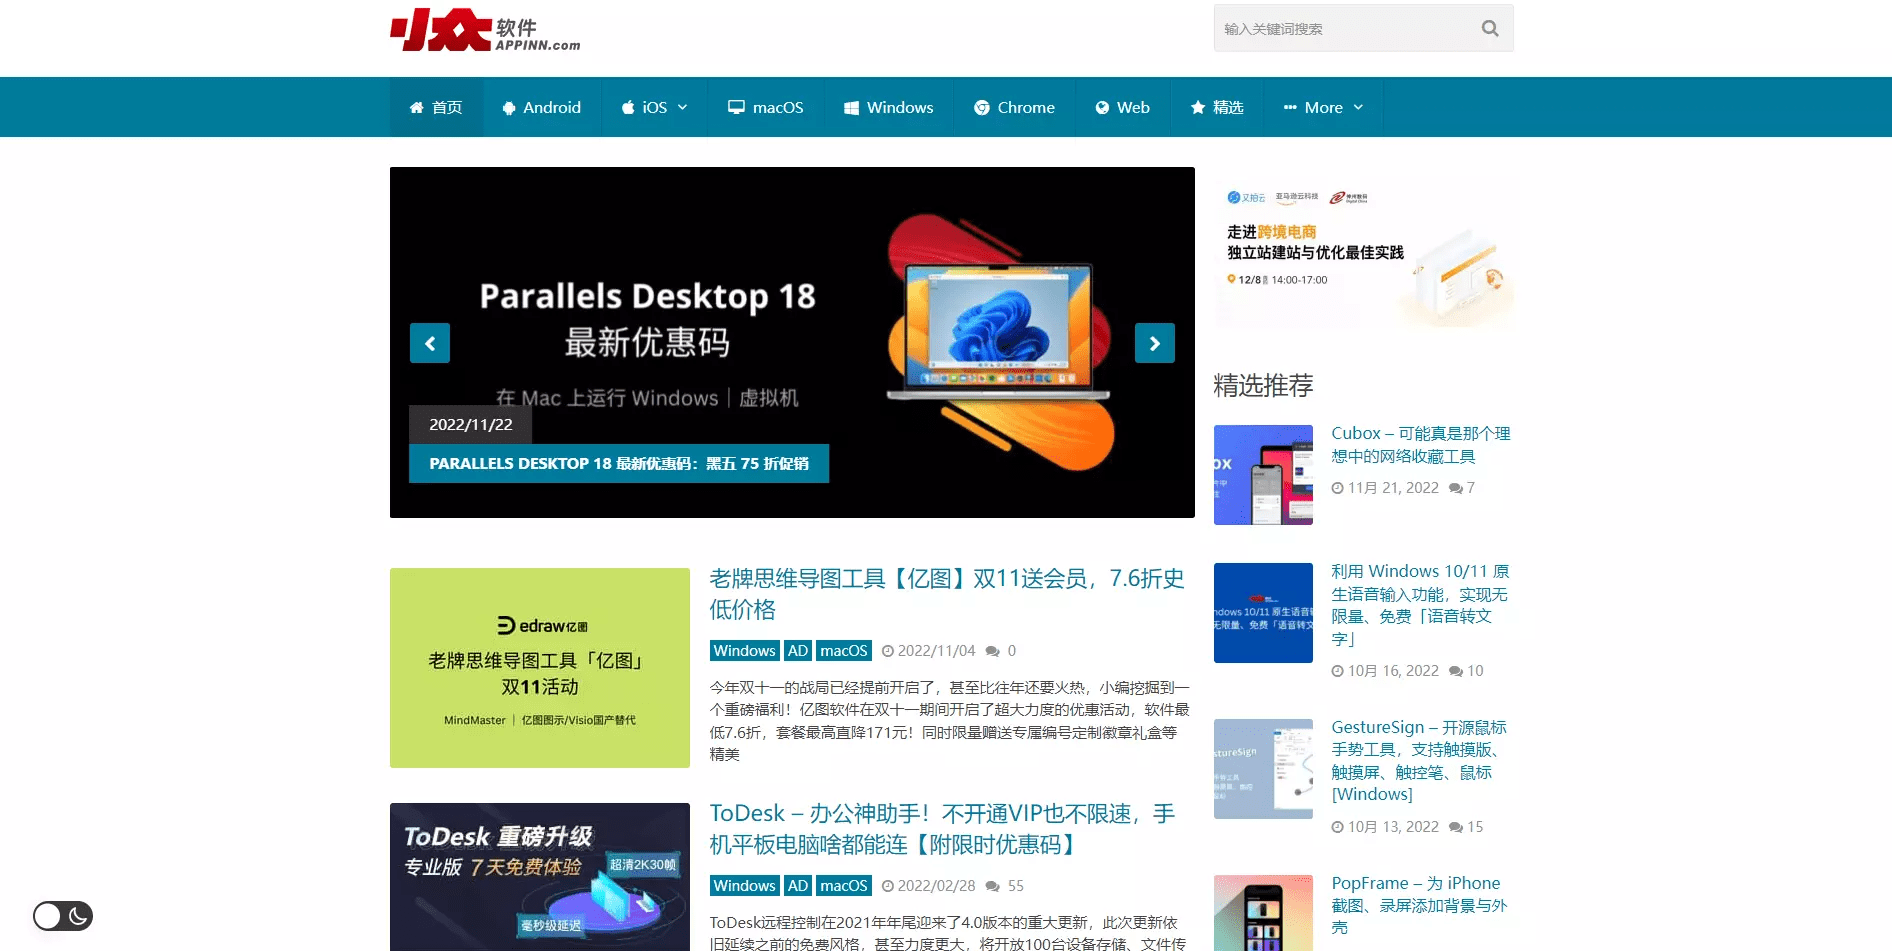The width and height of the screenshot is (1892, 951).
Task: Open Cubox 网络收藏工具 recommended link
Action: pyautogui.click(x=1420, y=445)
